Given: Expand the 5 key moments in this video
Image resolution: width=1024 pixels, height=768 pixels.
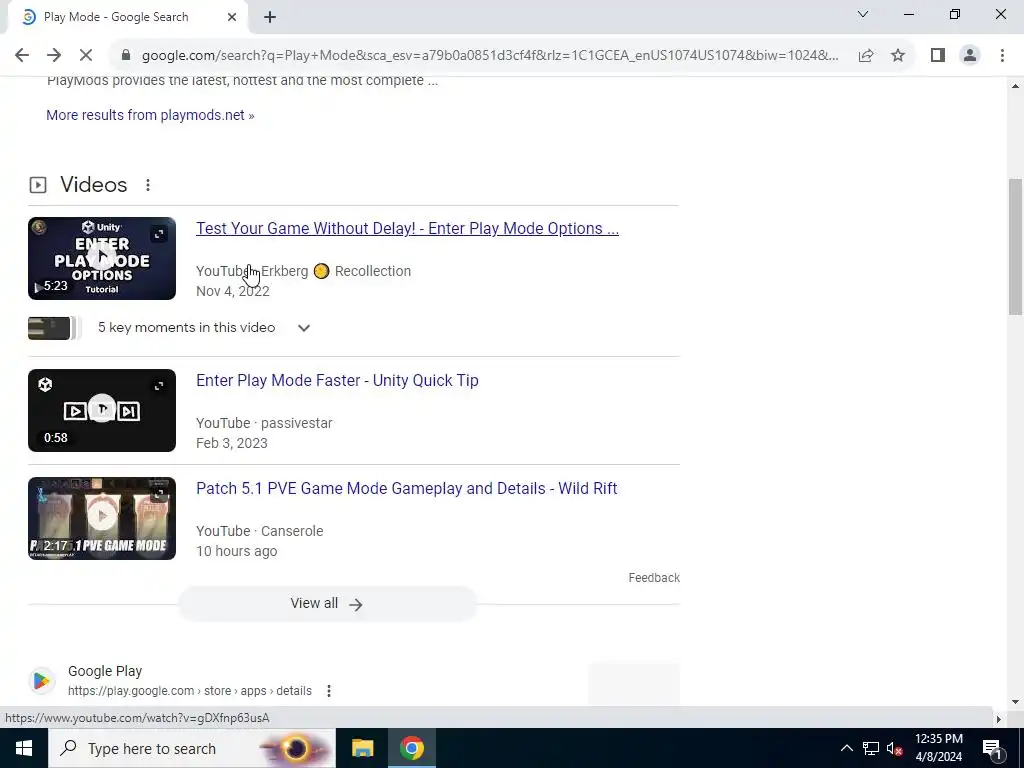Looking at the screenshot, I should [x=304, y=328].
